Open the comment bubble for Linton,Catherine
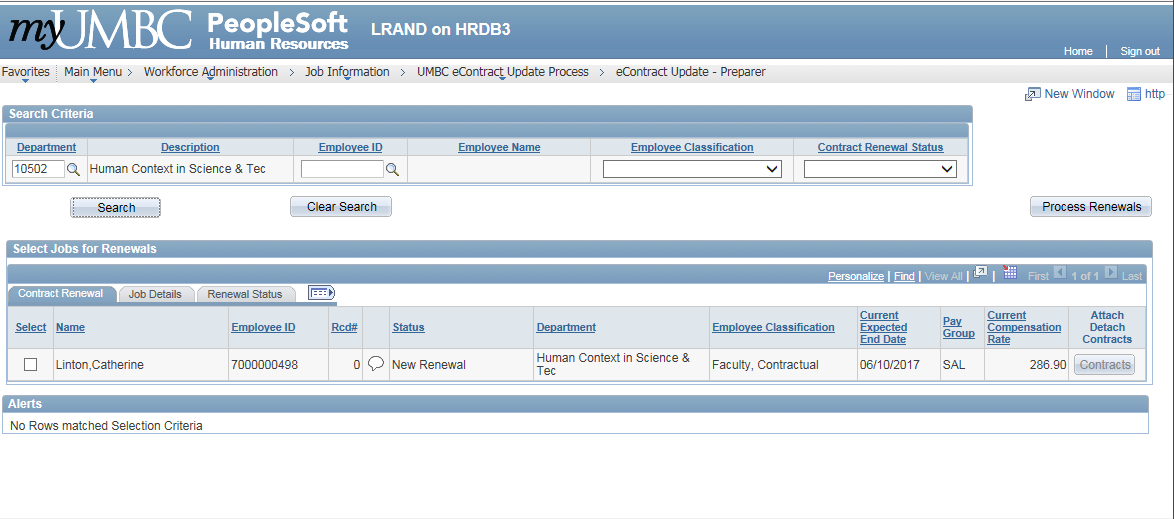Viewport: 1174px width, 519px height. (x=376, y=364)
